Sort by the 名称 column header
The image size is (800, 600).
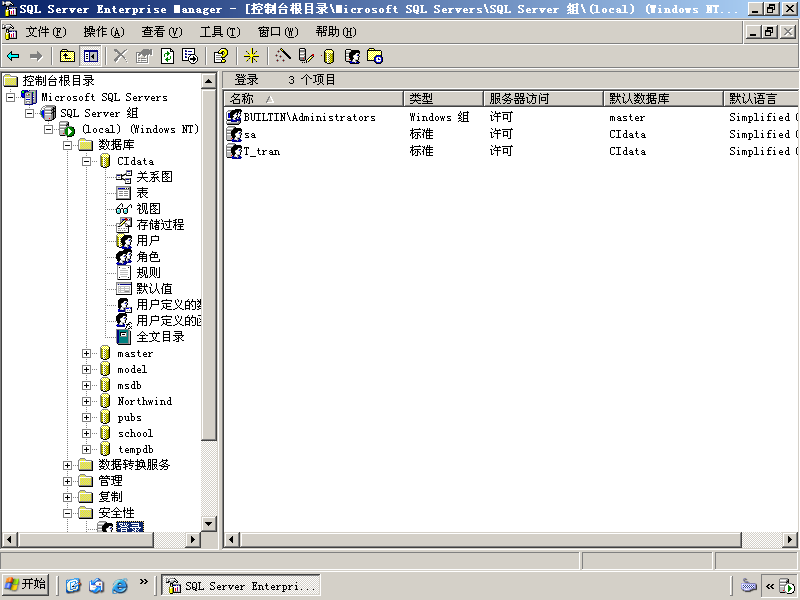coord(313,98)
